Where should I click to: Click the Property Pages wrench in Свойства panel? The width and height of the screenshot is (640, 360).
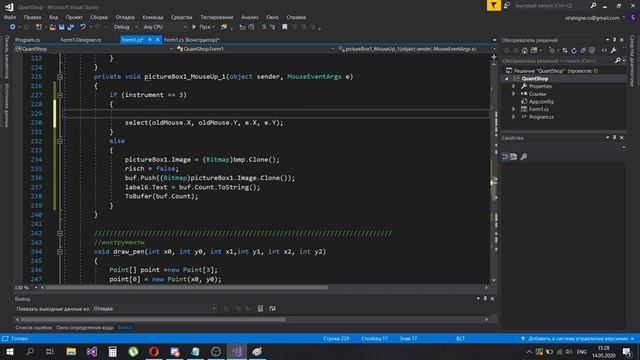pyautogui.click(x=524, y=157)
